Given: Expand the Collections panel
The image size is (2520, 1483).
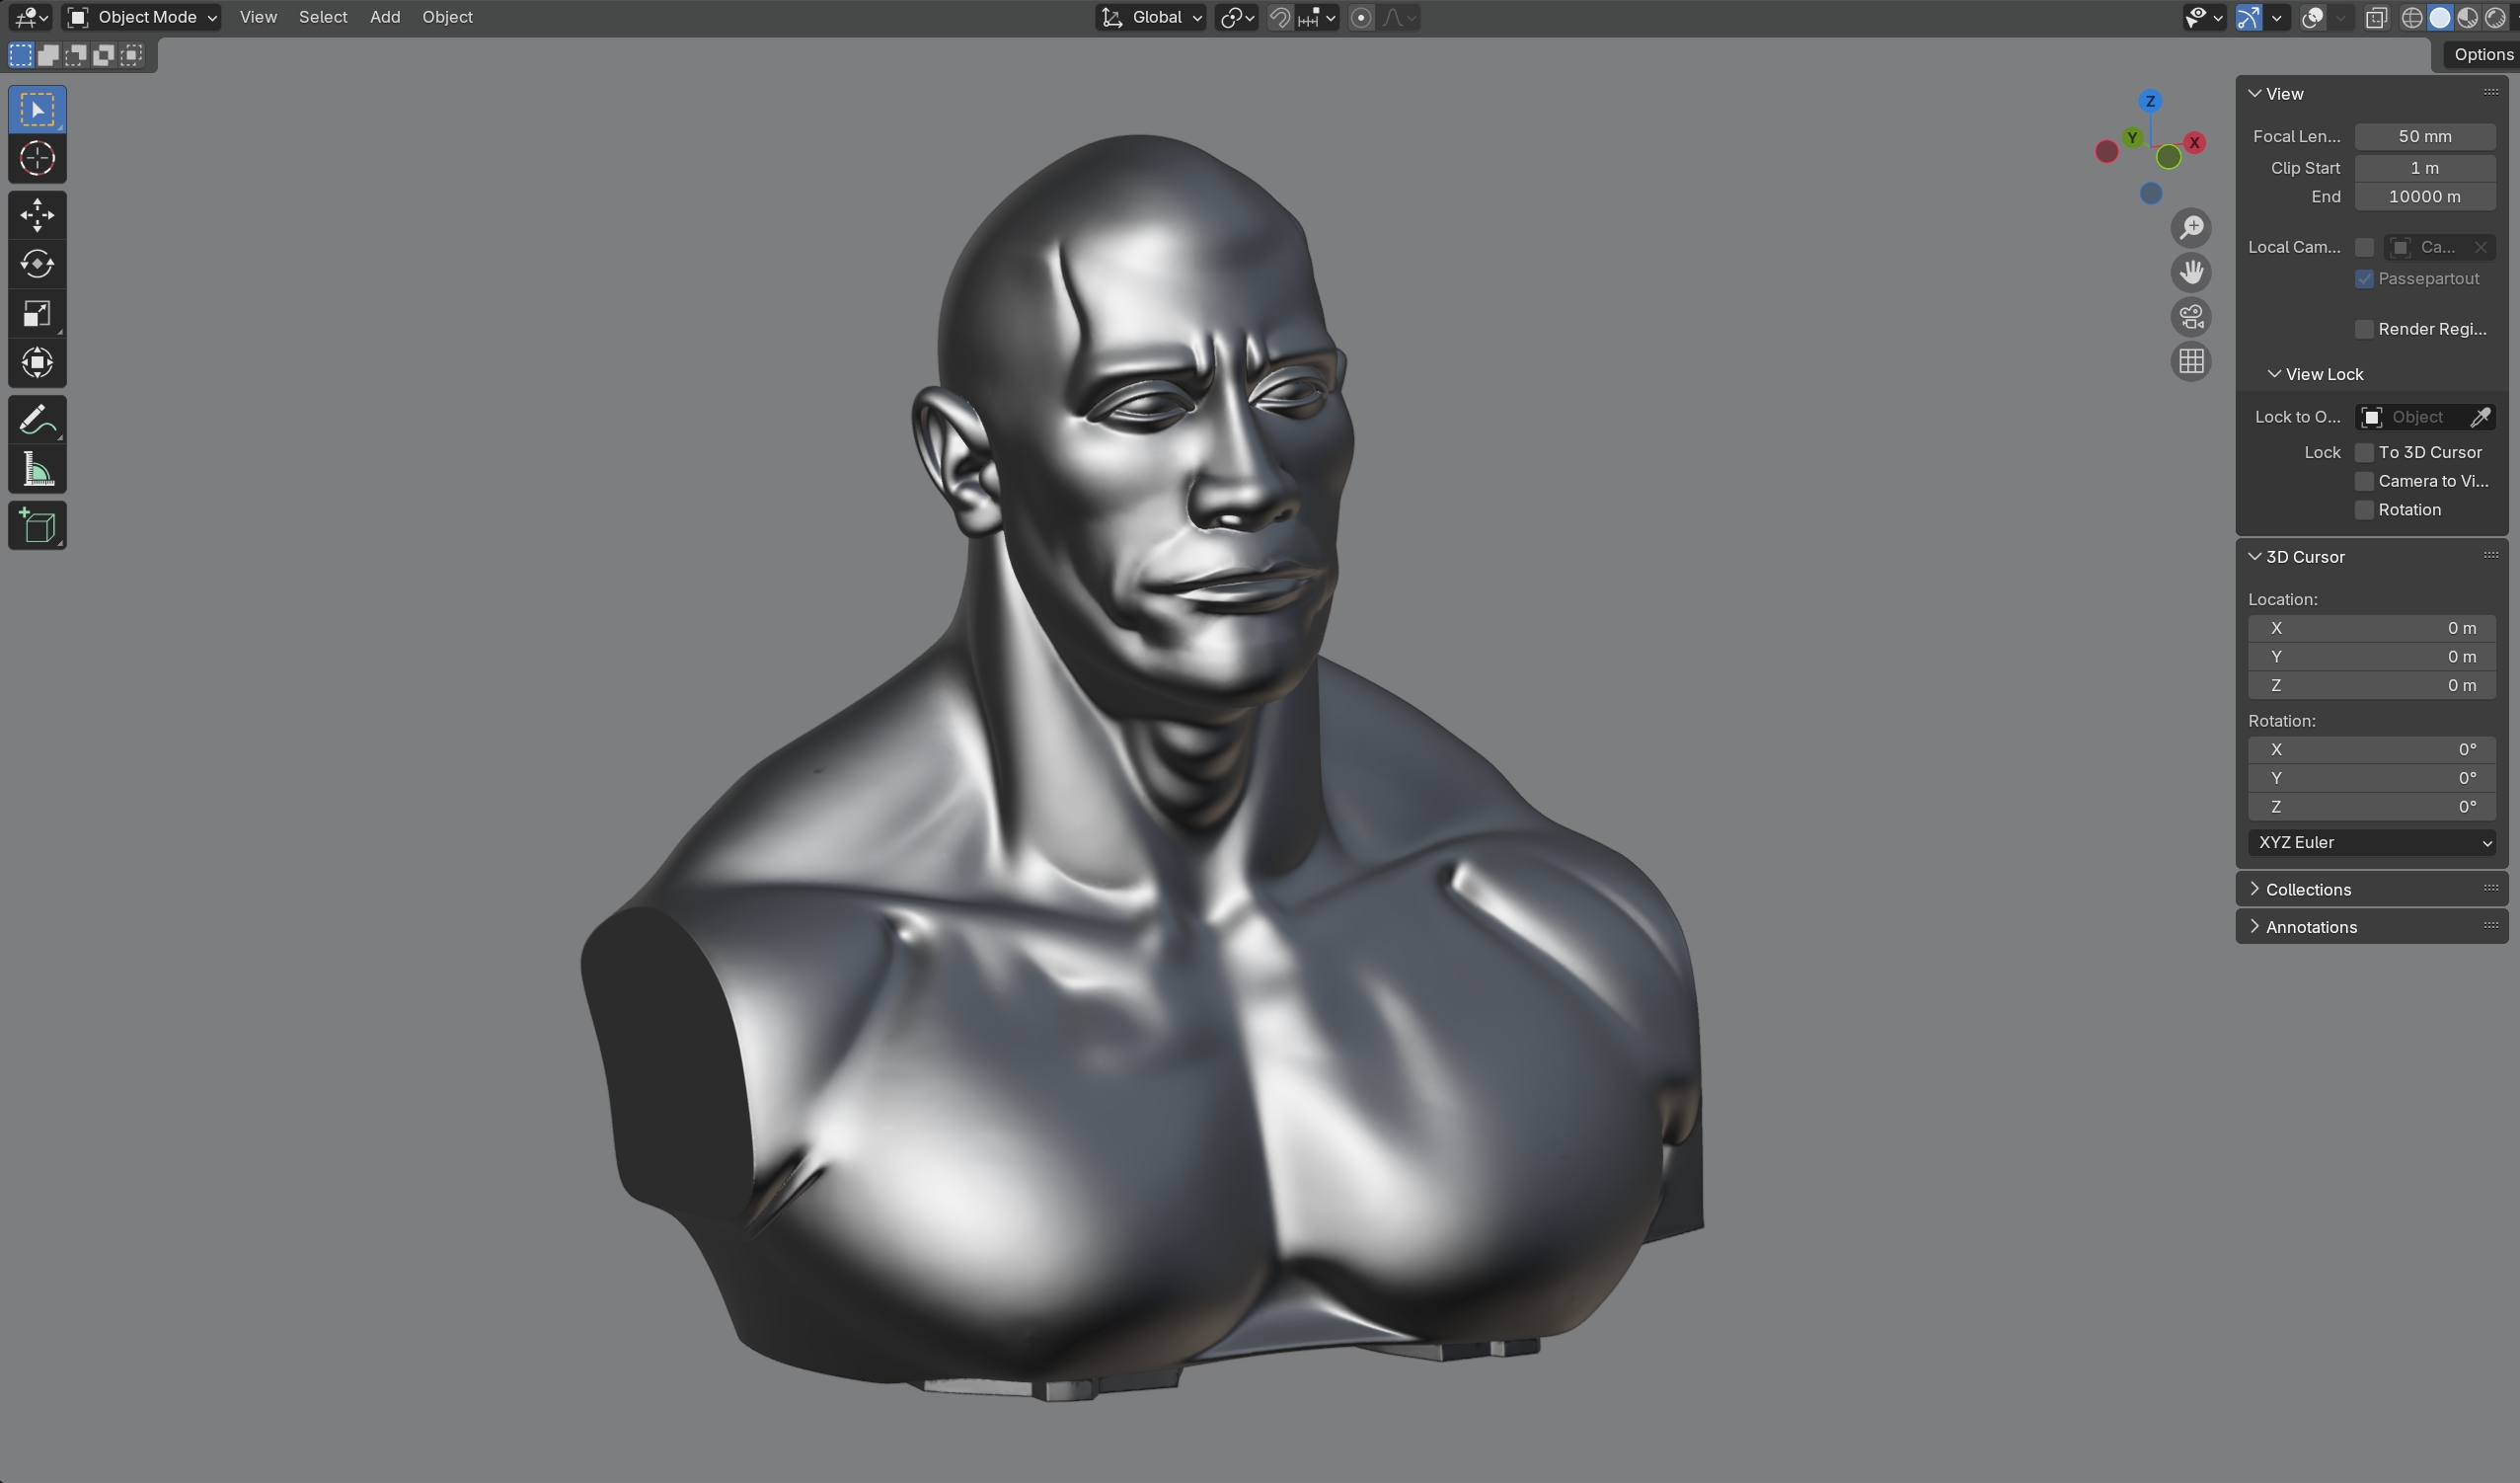Looking at the screenshot, I should pos(2308,889).
